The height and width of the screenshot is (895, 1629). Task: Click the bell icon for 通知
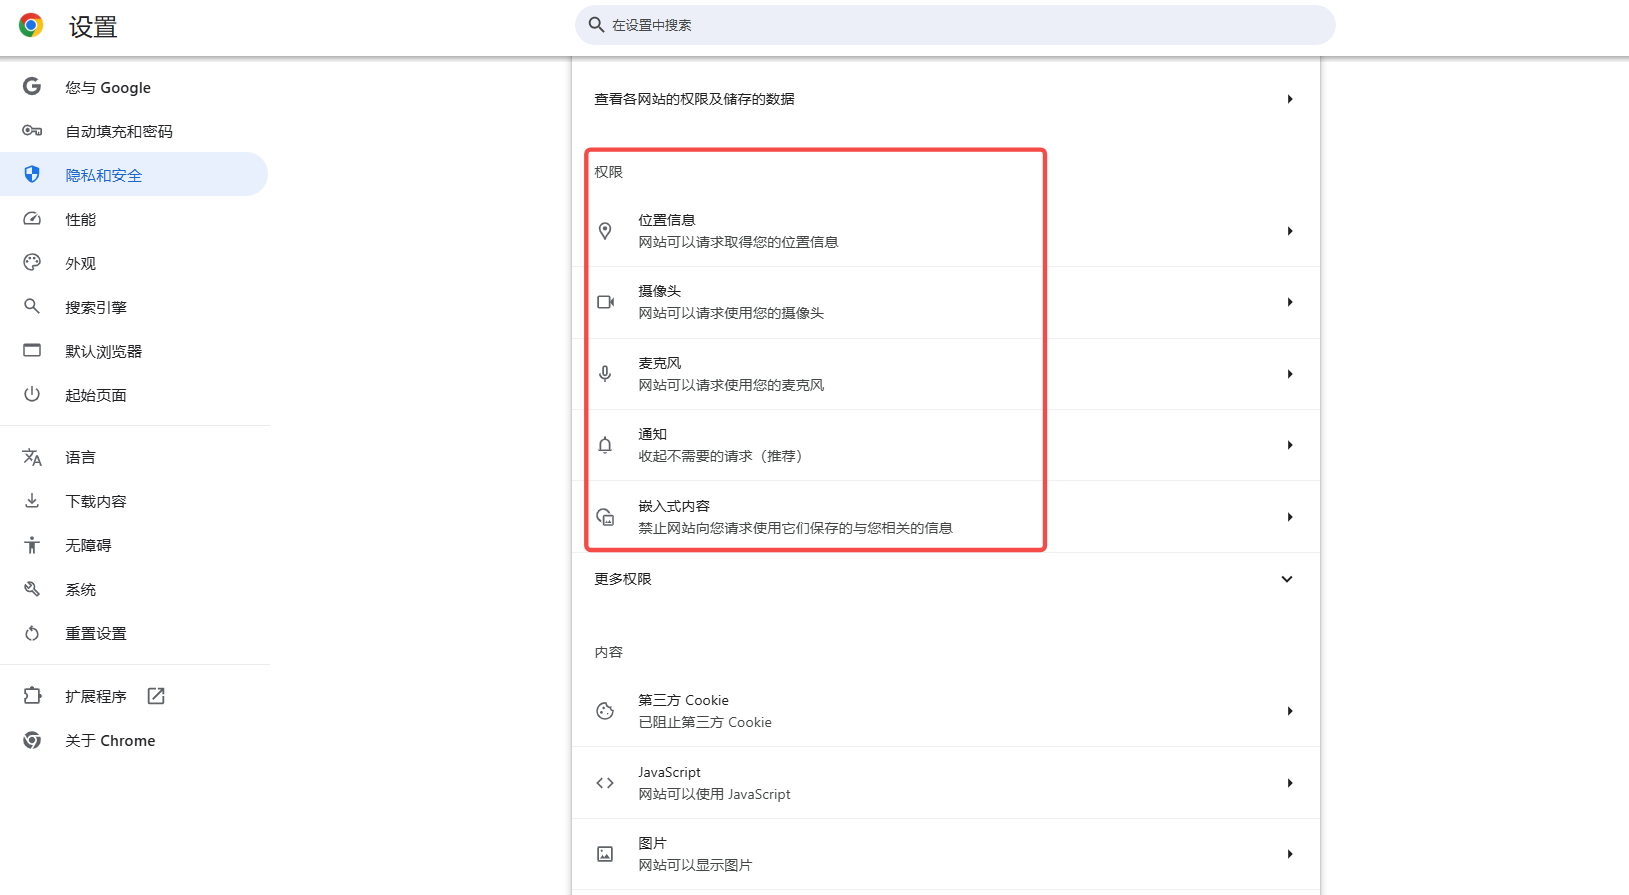pos(605,445)
